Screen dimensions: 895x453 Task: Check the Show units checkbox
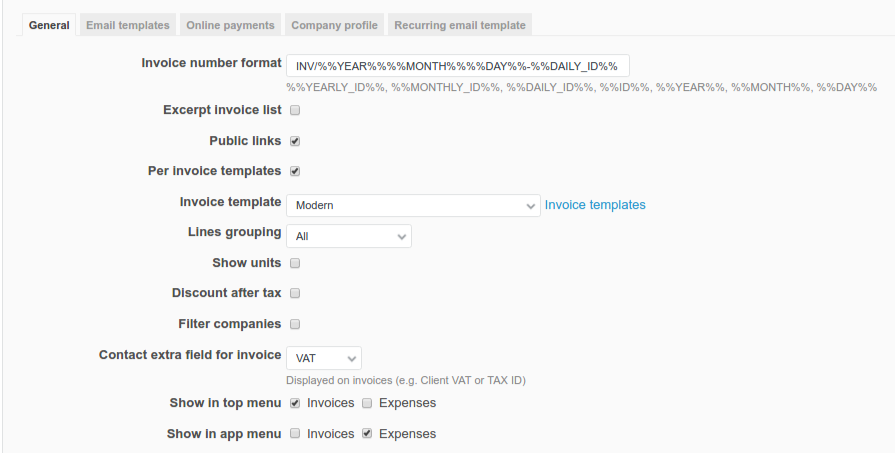point(295,264)
